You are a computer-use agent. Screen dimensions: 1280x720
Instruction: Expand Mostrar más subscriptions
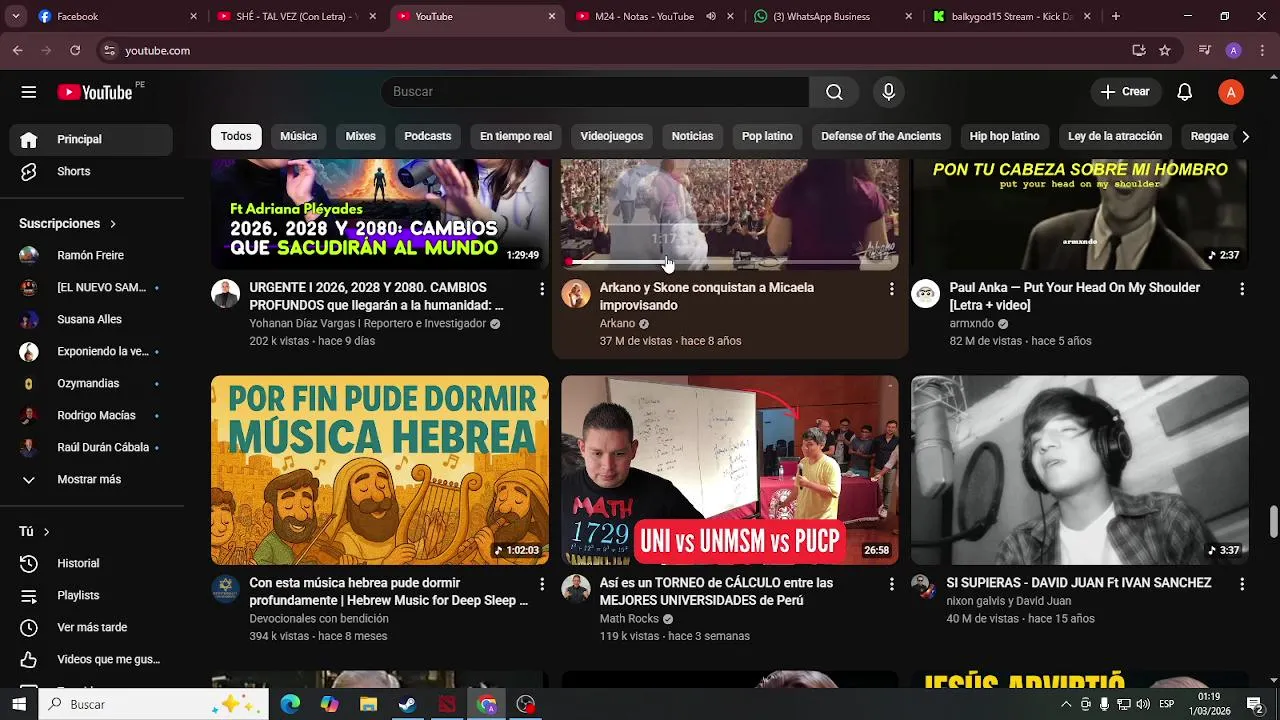coord(91,479)
